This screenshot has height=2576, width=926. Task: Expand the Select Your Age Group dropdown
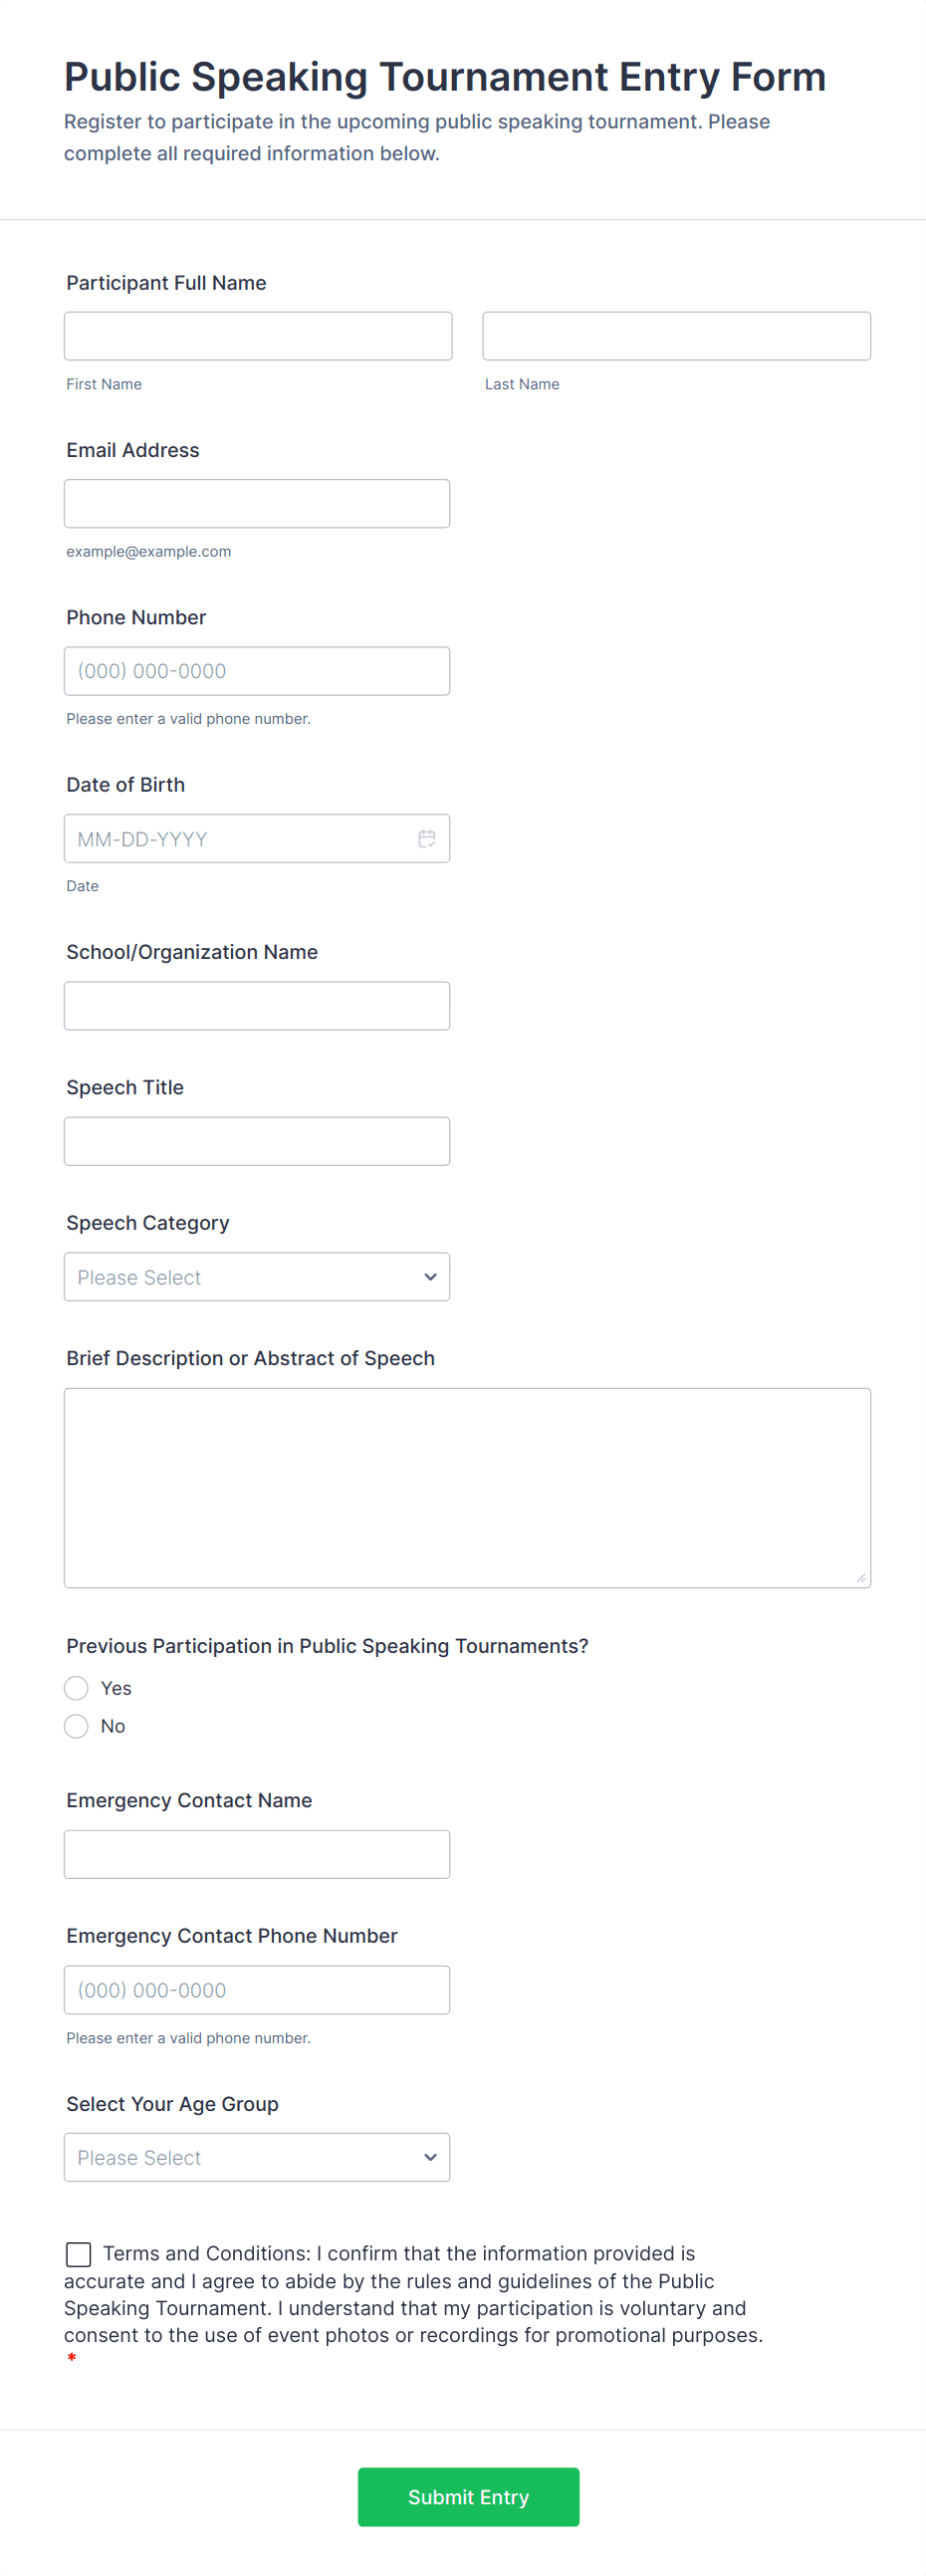[x=256, y=2157]
